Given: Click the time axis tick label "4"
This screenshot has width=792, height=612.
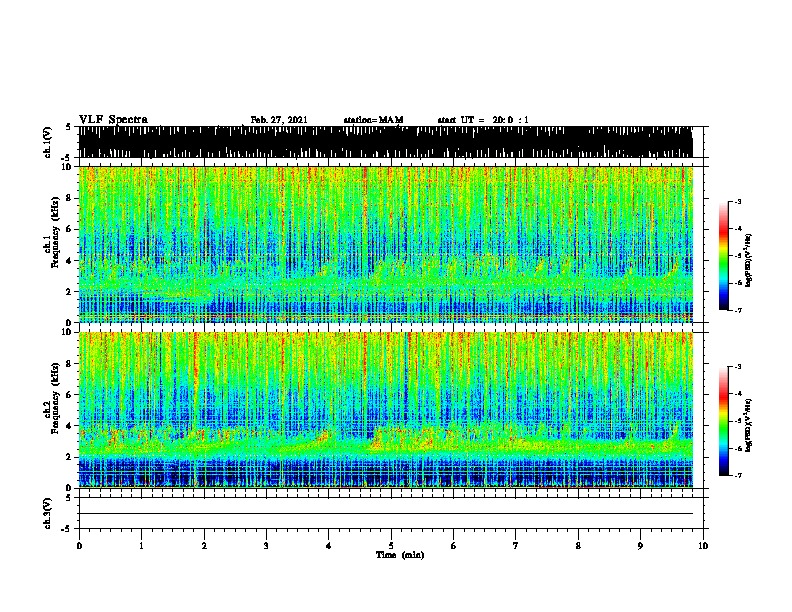Looking at the screenshot, I should [x=329, y=546].
